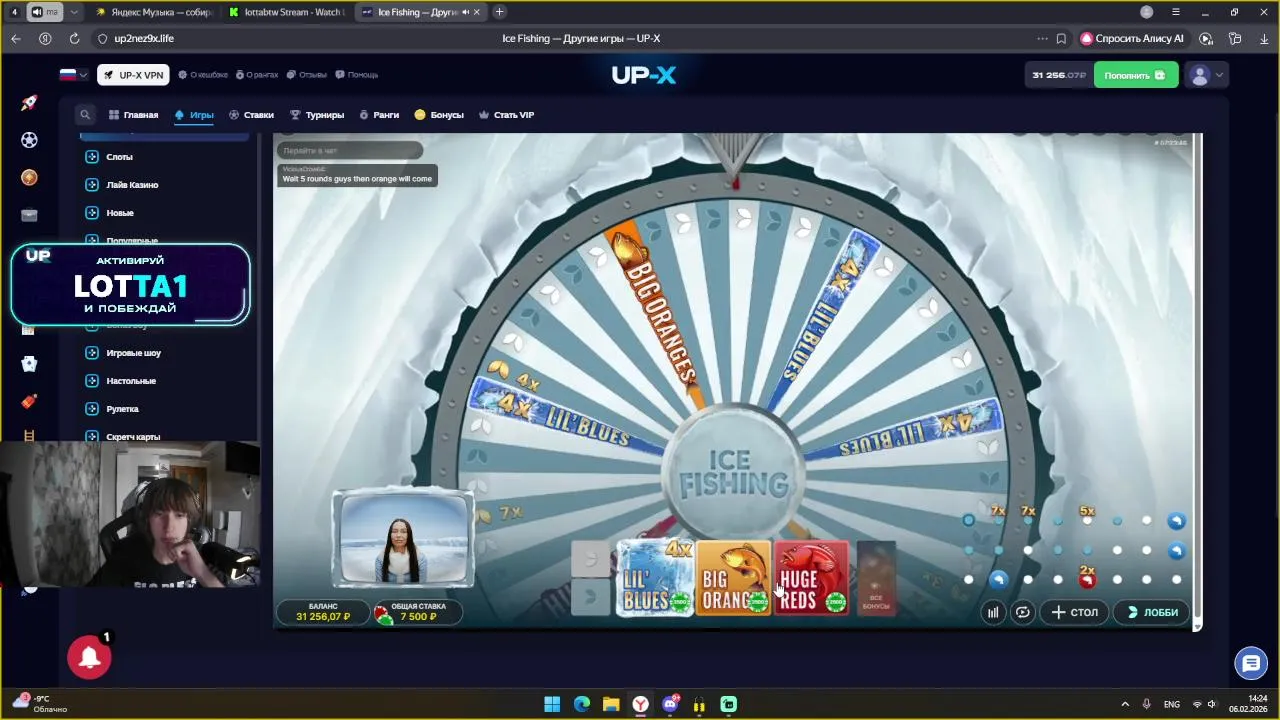Switch to lottabtw Stream browser tab

[x=285, y=12]
